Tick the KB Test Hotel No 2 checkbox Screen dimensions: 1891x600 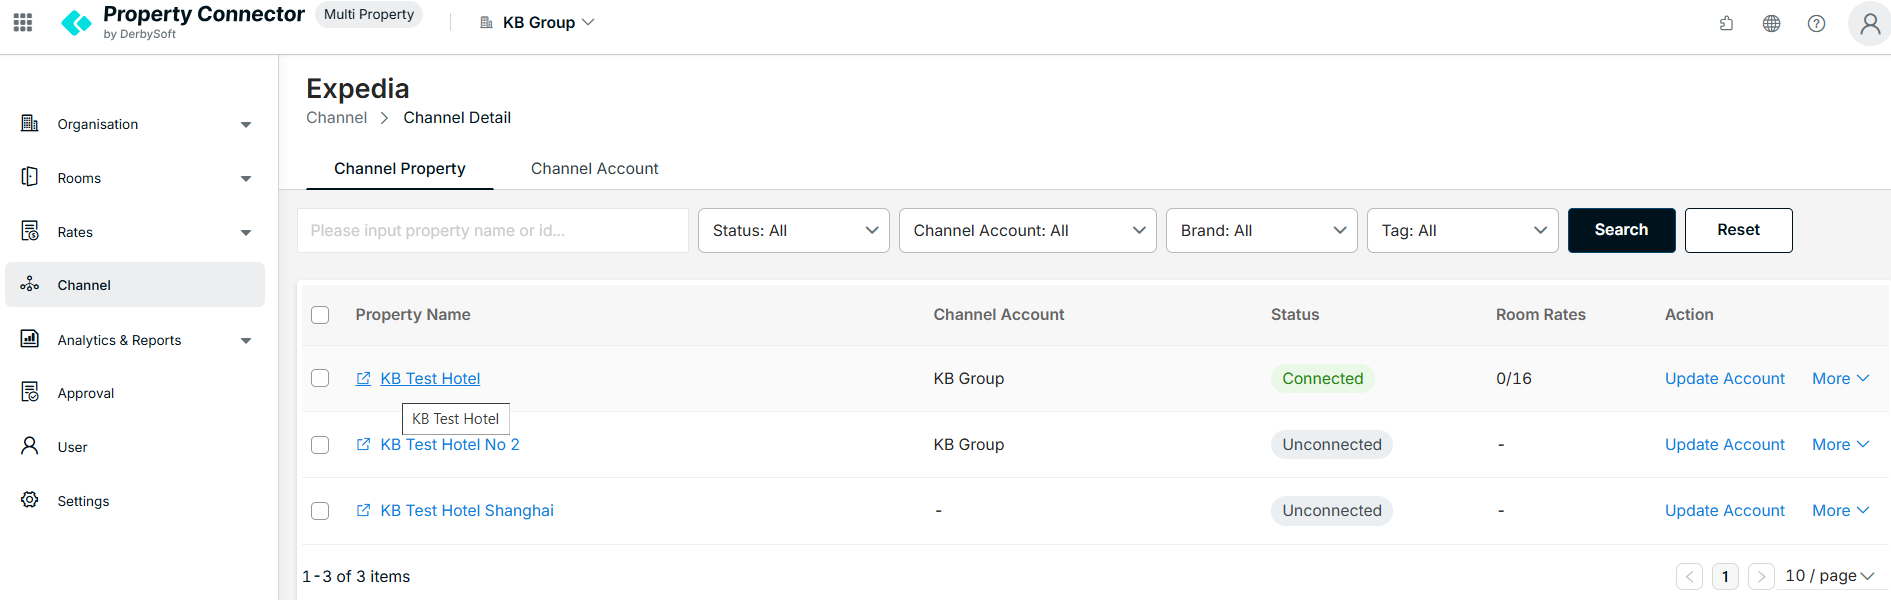click(x=320, y=445)
